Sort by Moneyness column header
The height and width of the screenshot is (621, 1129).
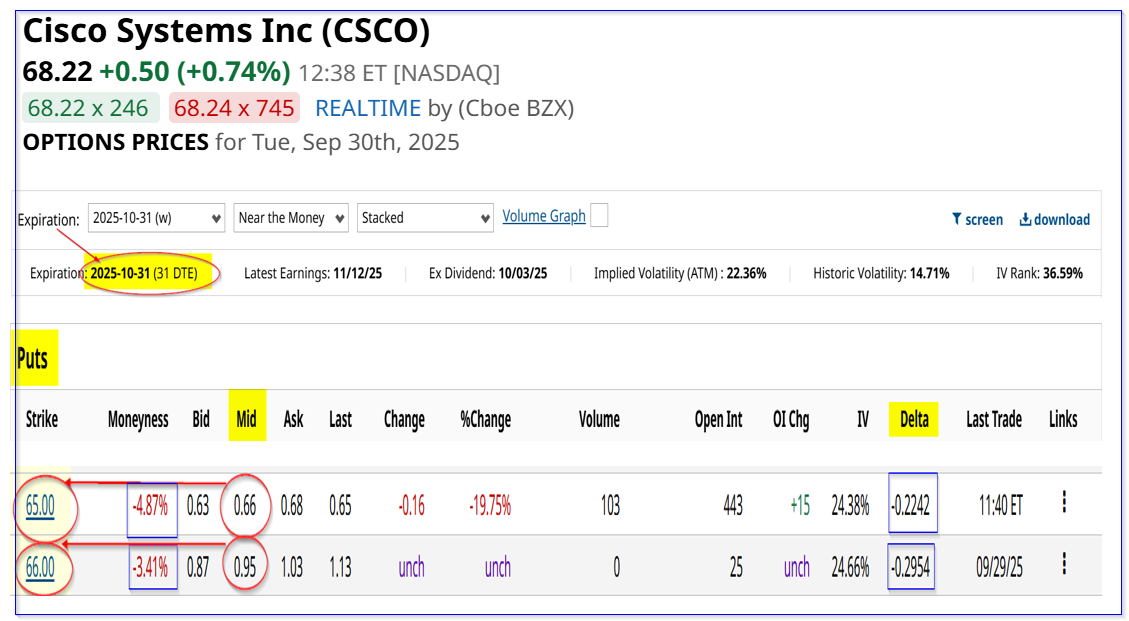tap(138, 420)
